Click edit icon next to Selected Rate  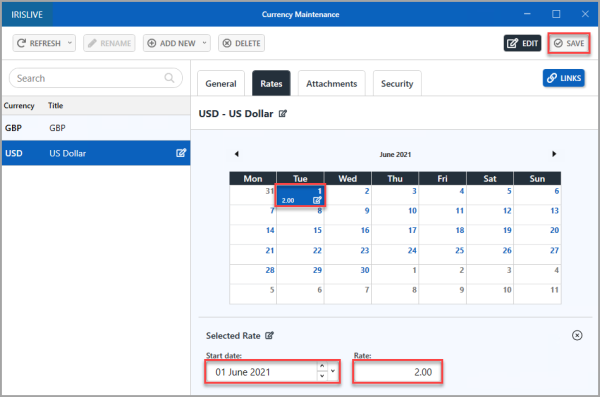(269, 335)
